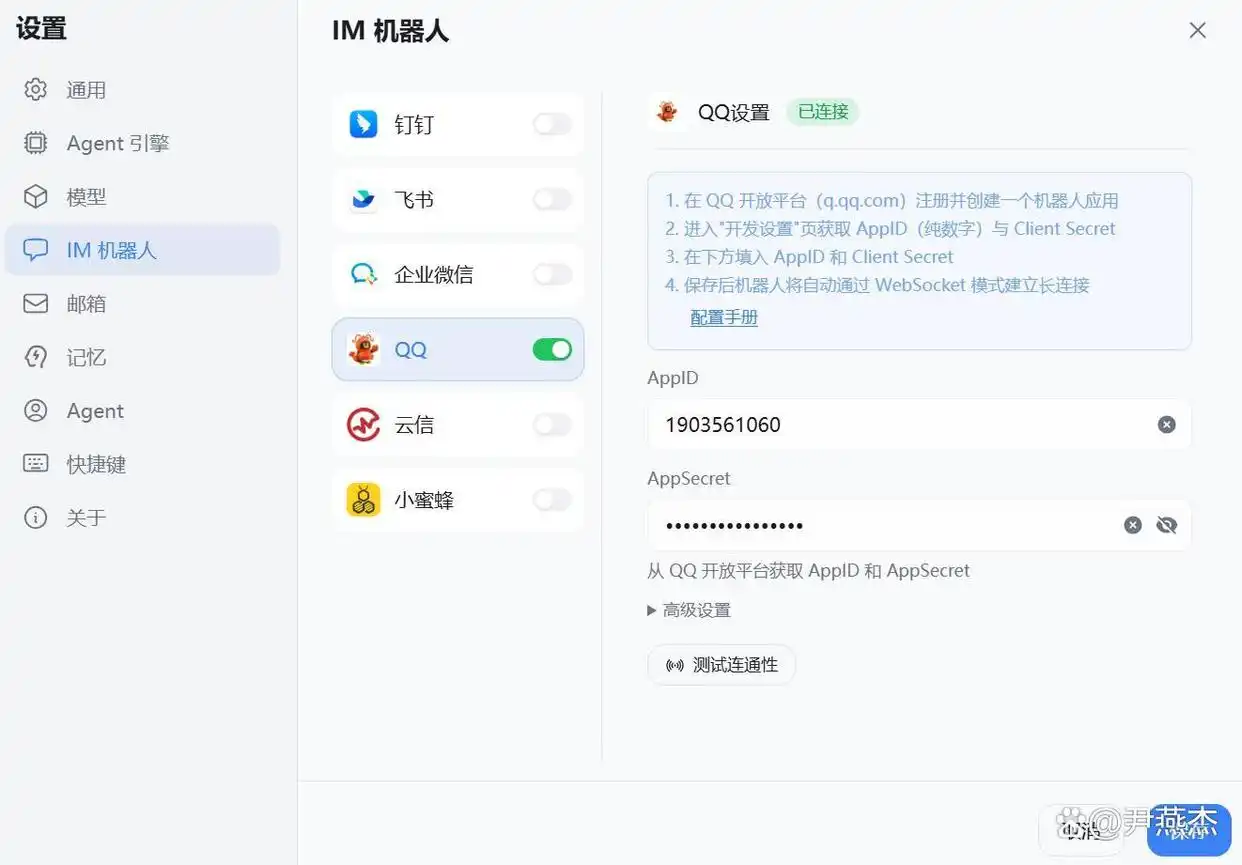
Task: Clear the AppID field with the × icon
Action: tap(1166, 424)
